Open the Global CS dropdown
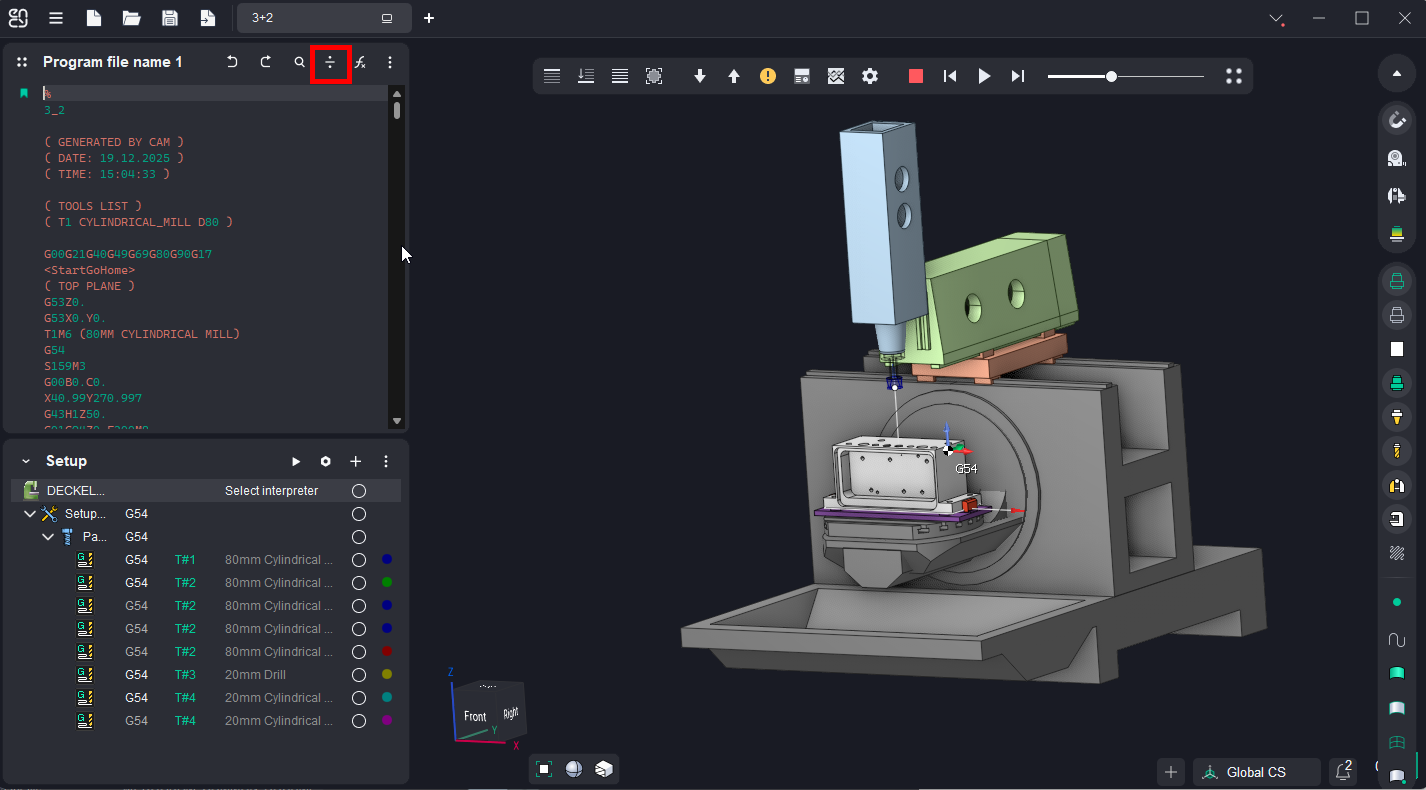Image resolution: width=1426 pixels, height=790 pixels. coord(1255,772)
